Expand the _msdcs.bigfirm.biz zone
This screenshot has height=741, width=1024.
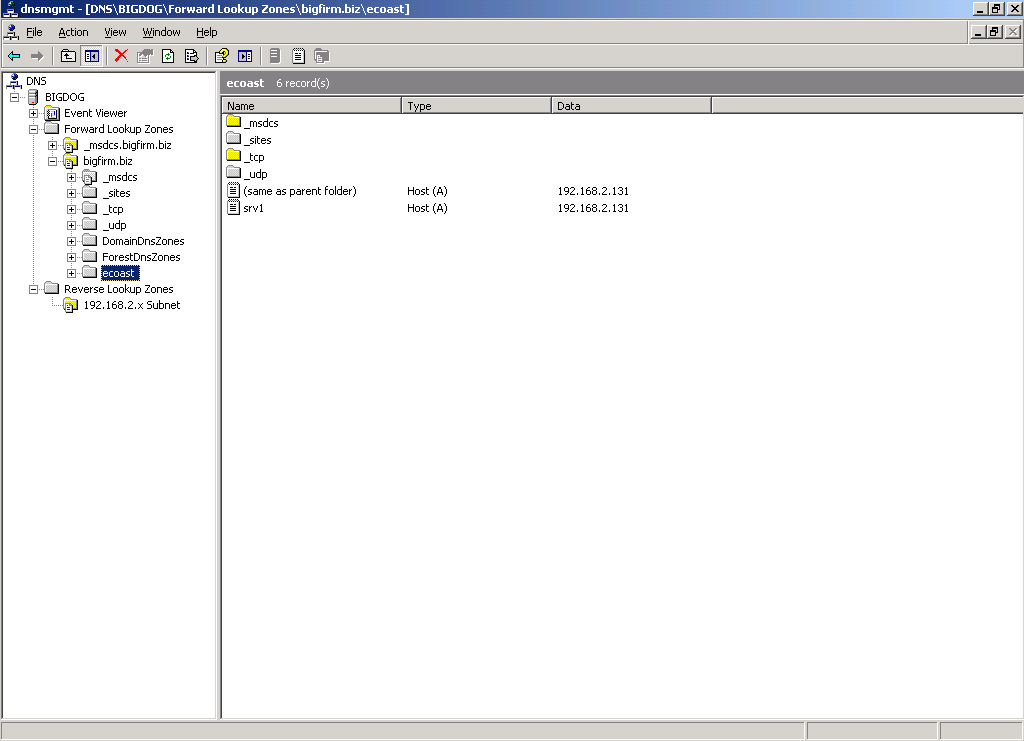52,145
